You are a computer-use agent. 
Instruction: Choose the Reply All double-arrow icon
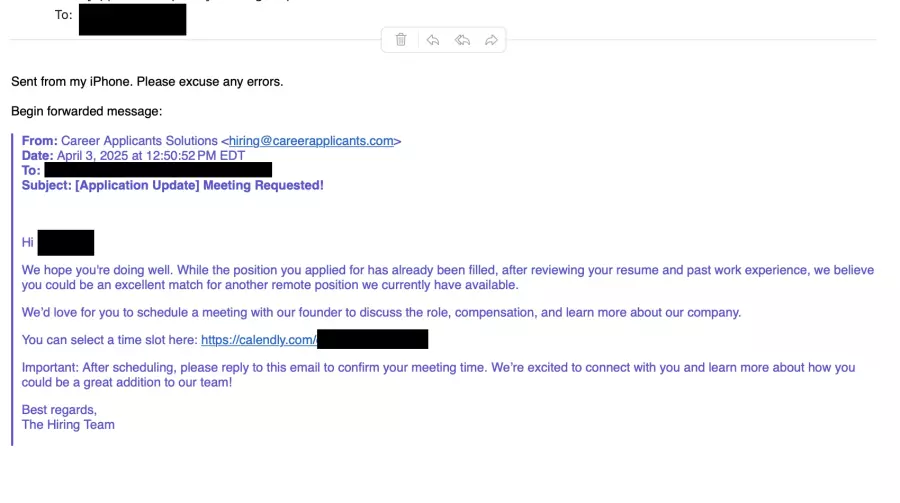point(463,40)
